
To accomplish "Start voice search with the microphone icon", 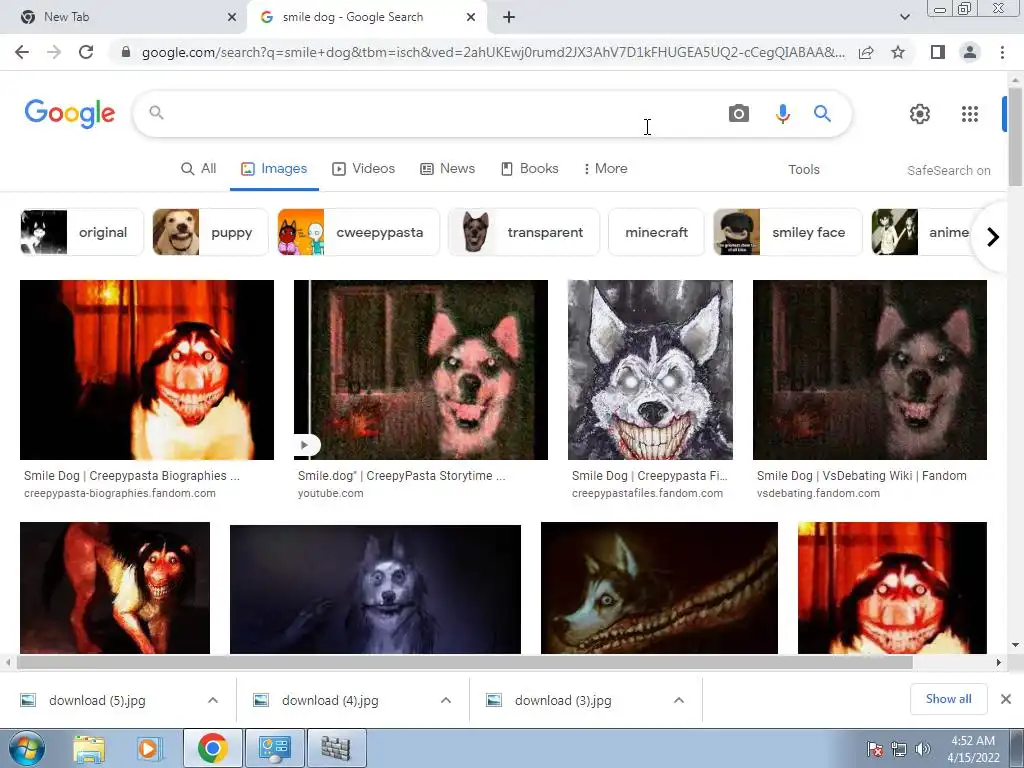I will pyautogui.click(x=782, y=114).
